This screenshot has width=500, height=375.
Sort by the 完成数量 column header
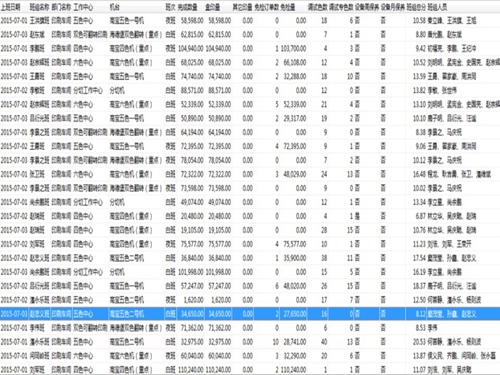pyautogui.click(x=187, y=7)
